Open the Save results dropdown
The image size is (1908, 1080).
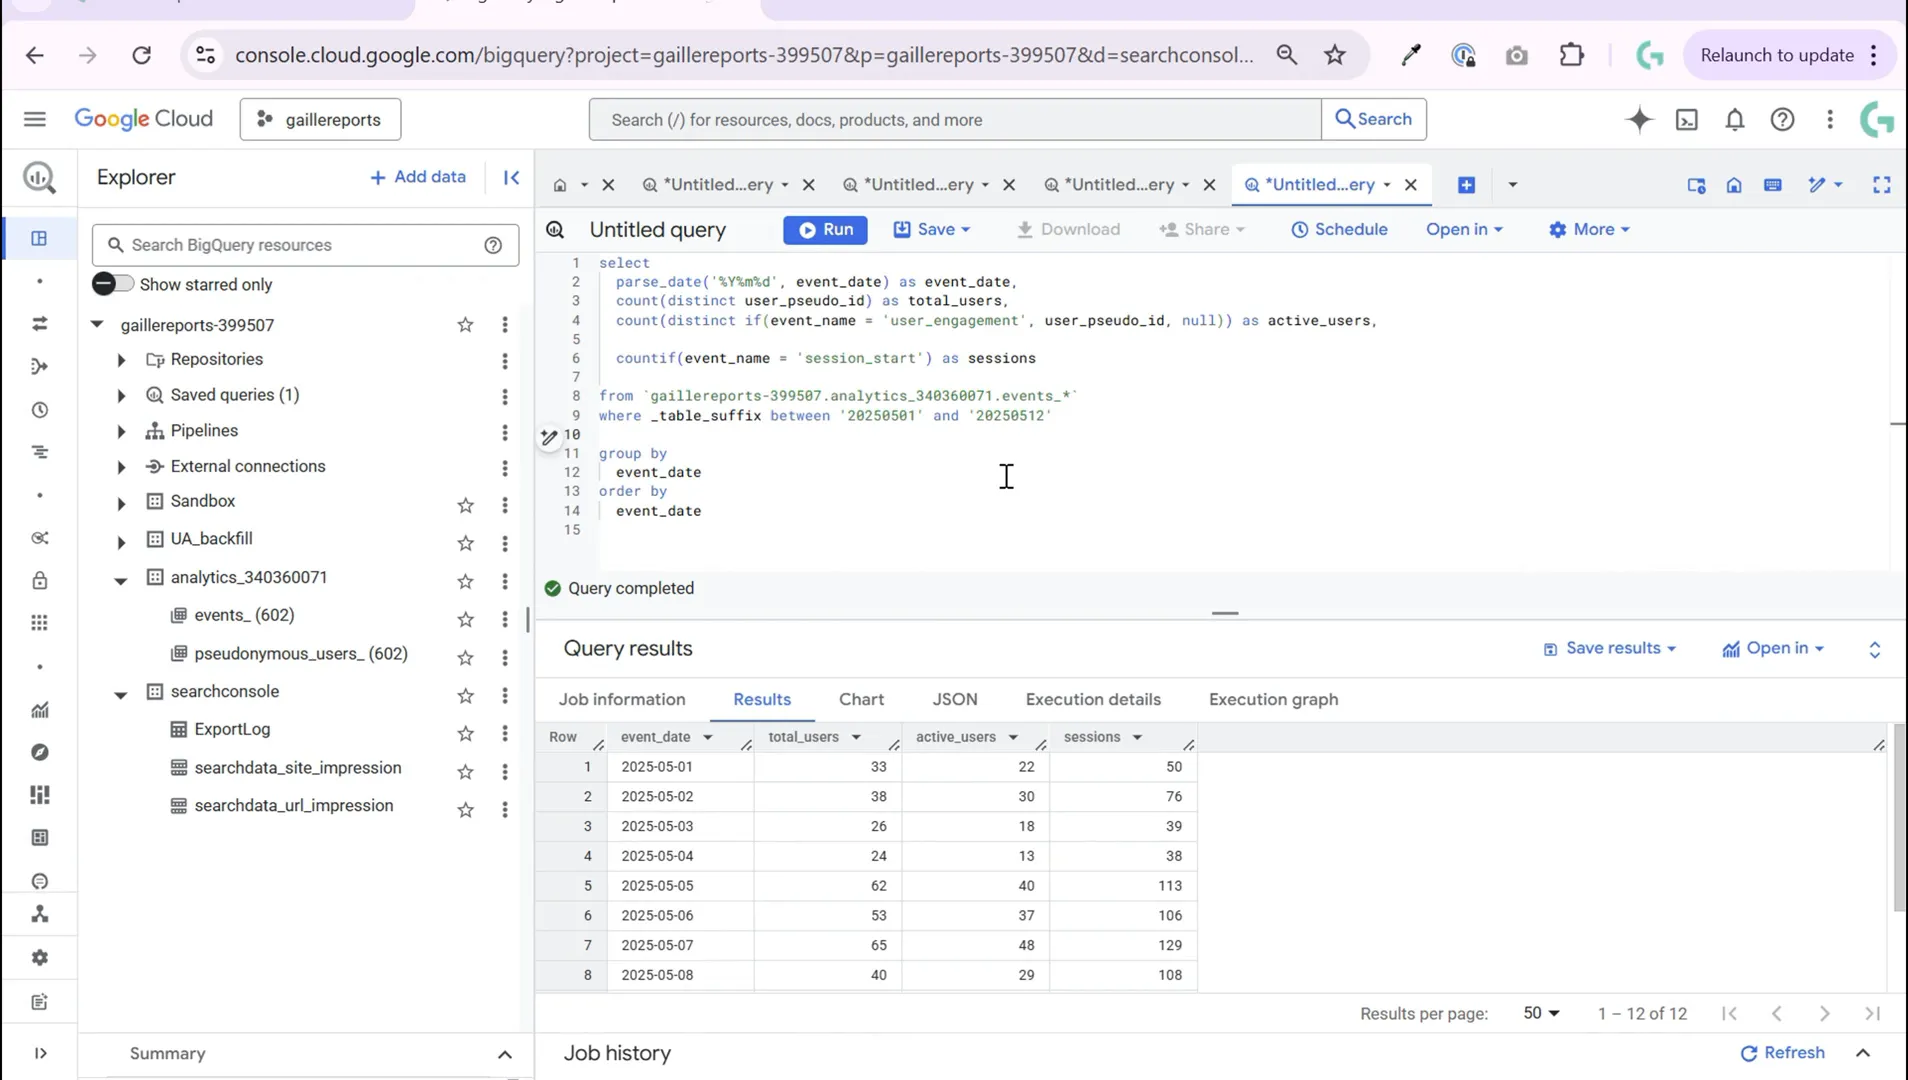pyautogui.click(x=1610, y=648)
